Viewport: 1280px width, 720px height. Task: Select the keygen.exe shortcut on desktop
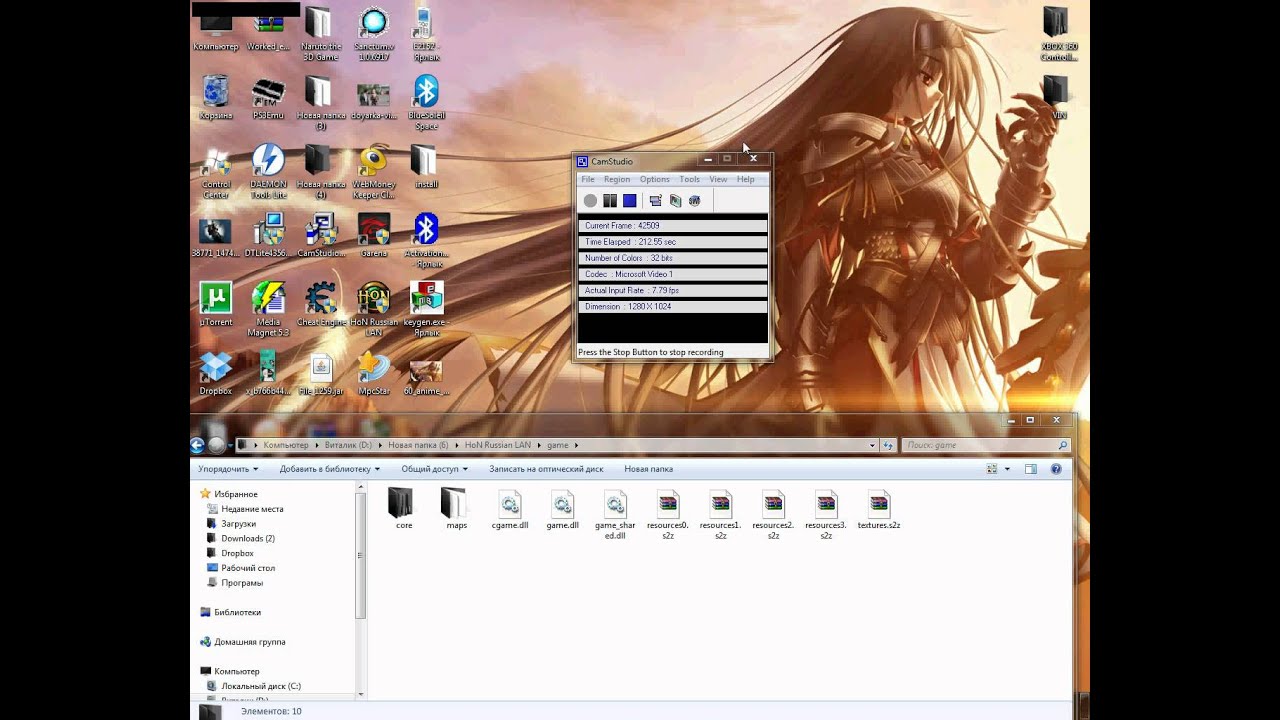point(427,308)
